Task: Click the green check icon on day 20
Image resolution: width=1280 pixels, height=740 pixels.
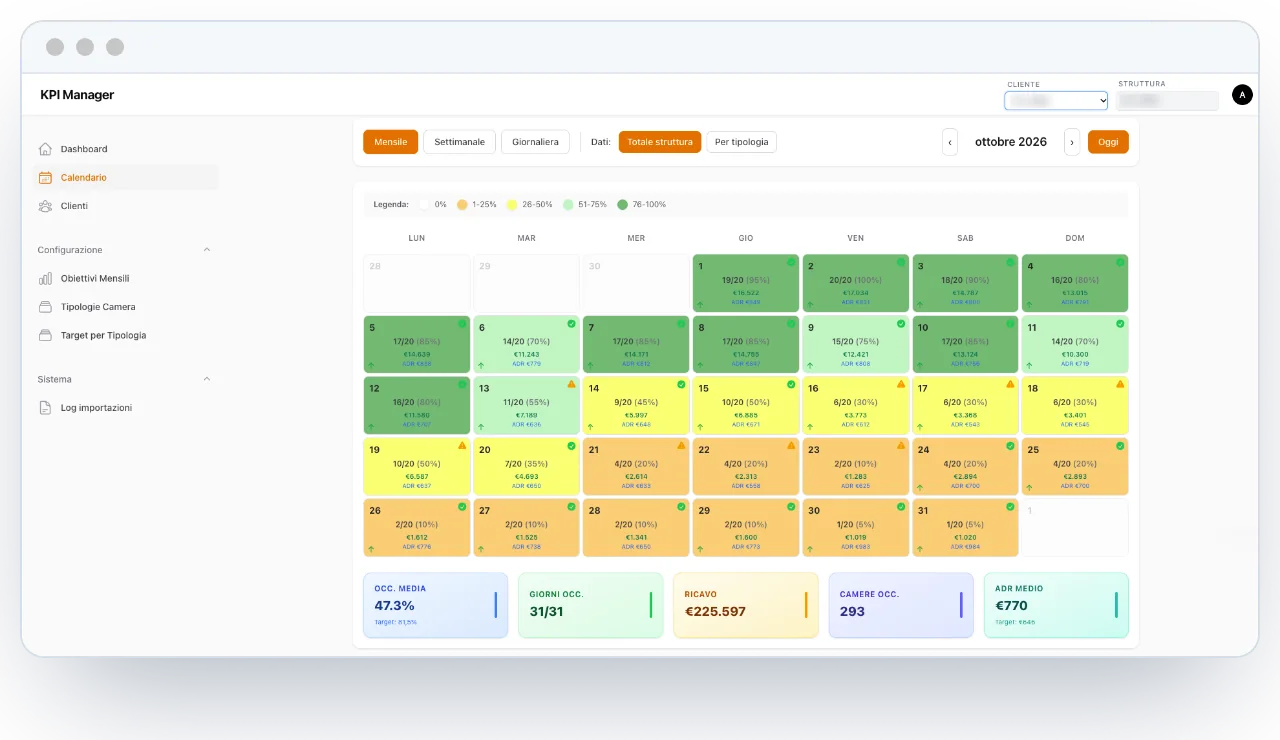Action: (571, 446)
